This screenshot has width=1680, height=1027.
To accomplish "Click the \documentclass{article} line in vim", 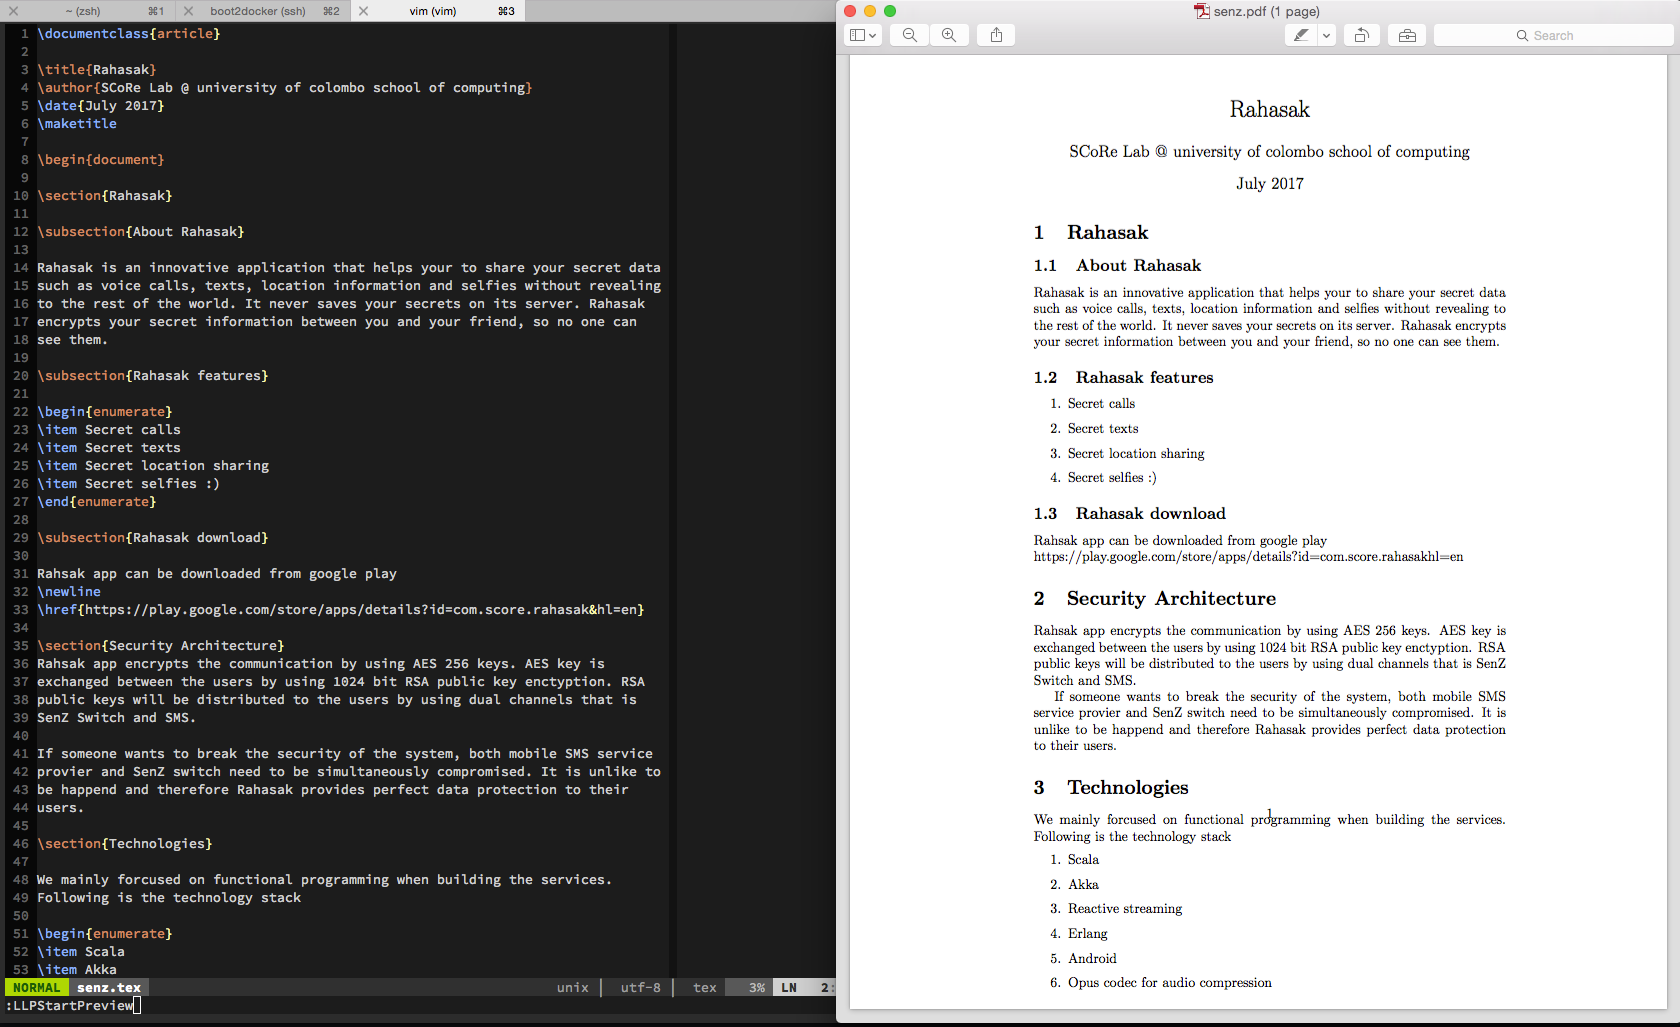I will (129, 33).
